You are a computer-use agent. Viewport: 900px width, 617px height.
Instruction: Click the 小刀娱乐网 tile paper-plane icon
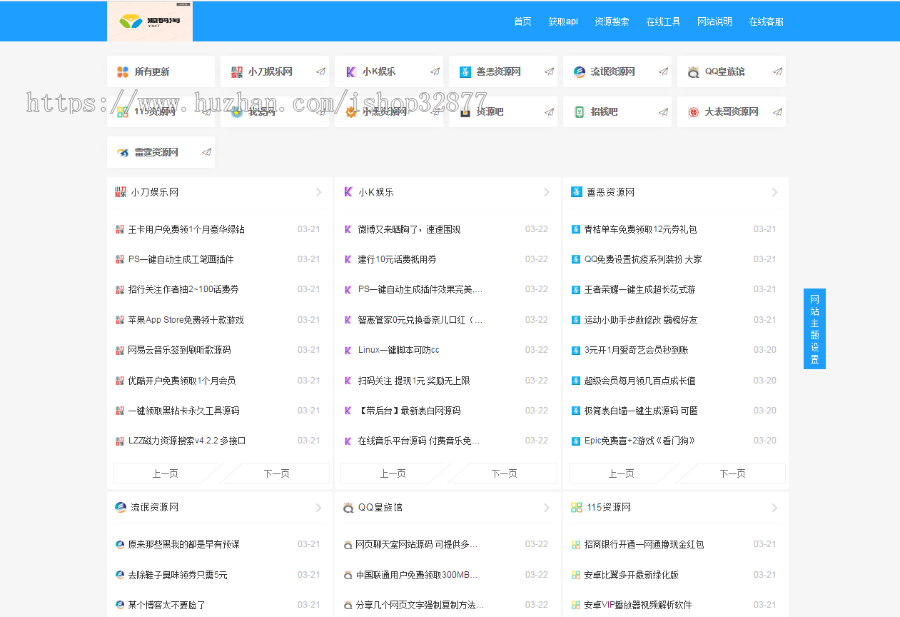click(321, 72)
